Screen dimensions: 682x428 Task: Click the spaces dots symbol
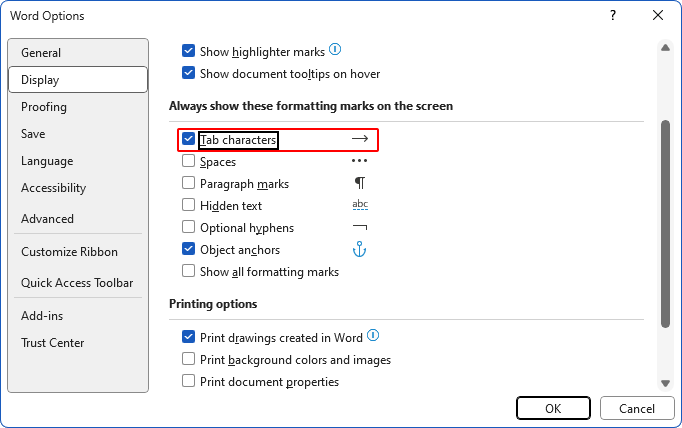click(x=360, y=161)
